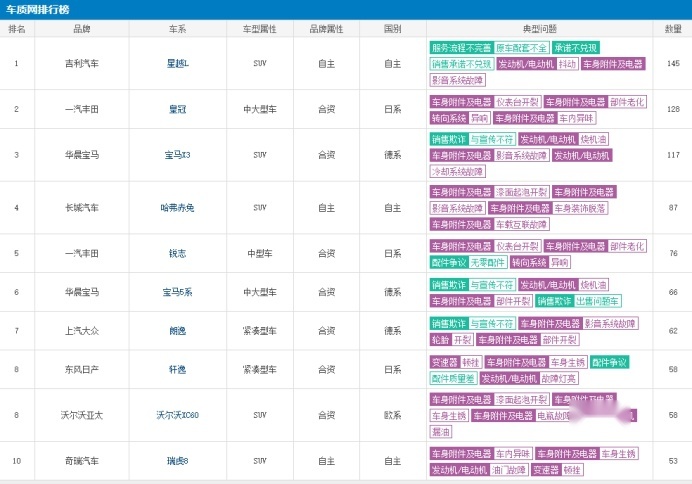Viewport: 692px width, 484px height.
Task: Open the 宝马5系 car series link
Action: tap(177, 292)
